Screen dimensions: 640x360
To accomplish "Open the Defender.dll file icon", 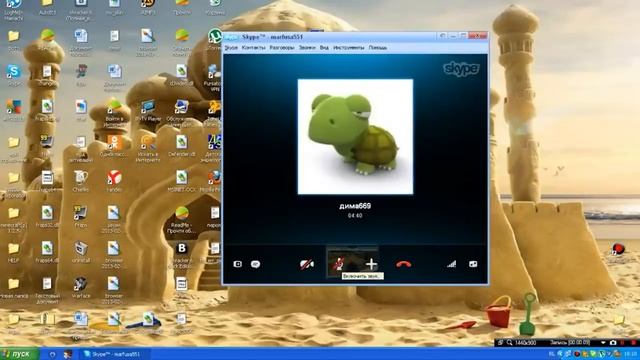I will [x=182, y=142].
